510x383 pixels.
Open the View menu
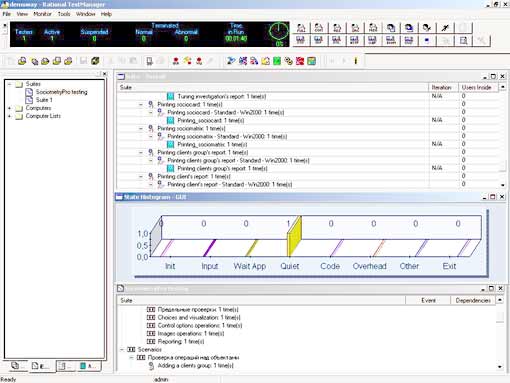(x=22, y=14)
